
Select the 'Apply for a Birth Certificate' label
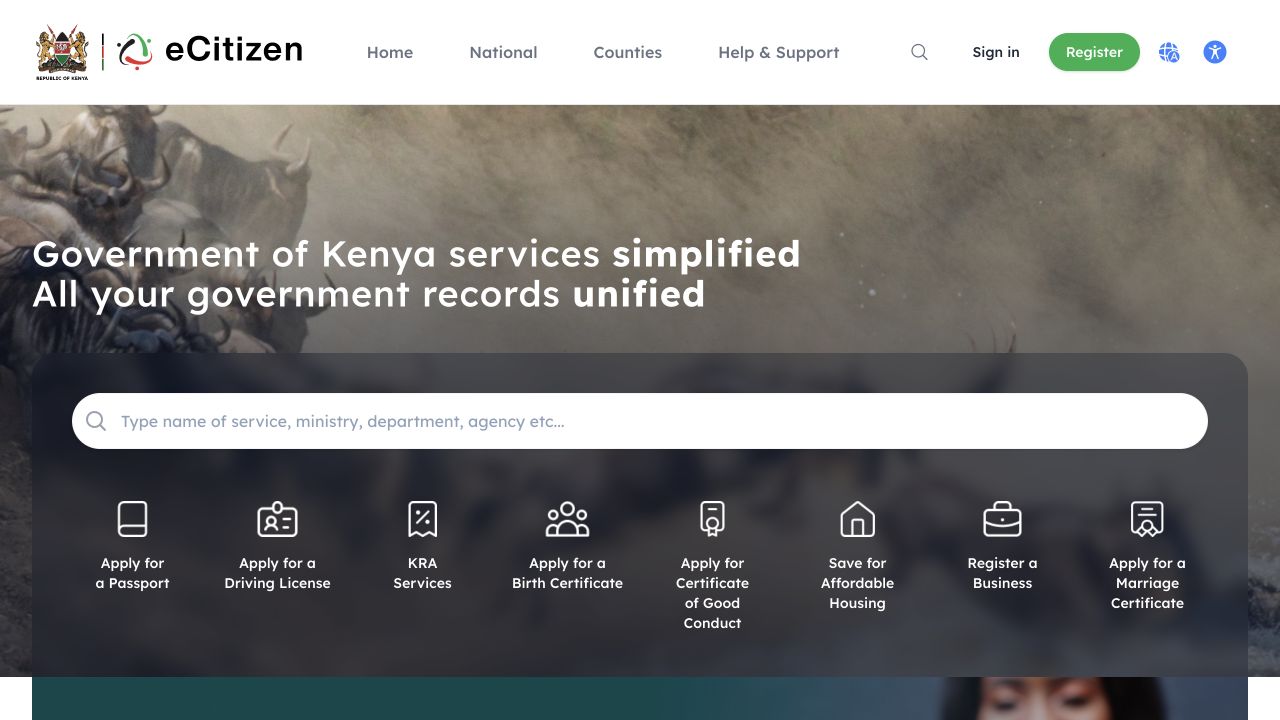point(567,573)
